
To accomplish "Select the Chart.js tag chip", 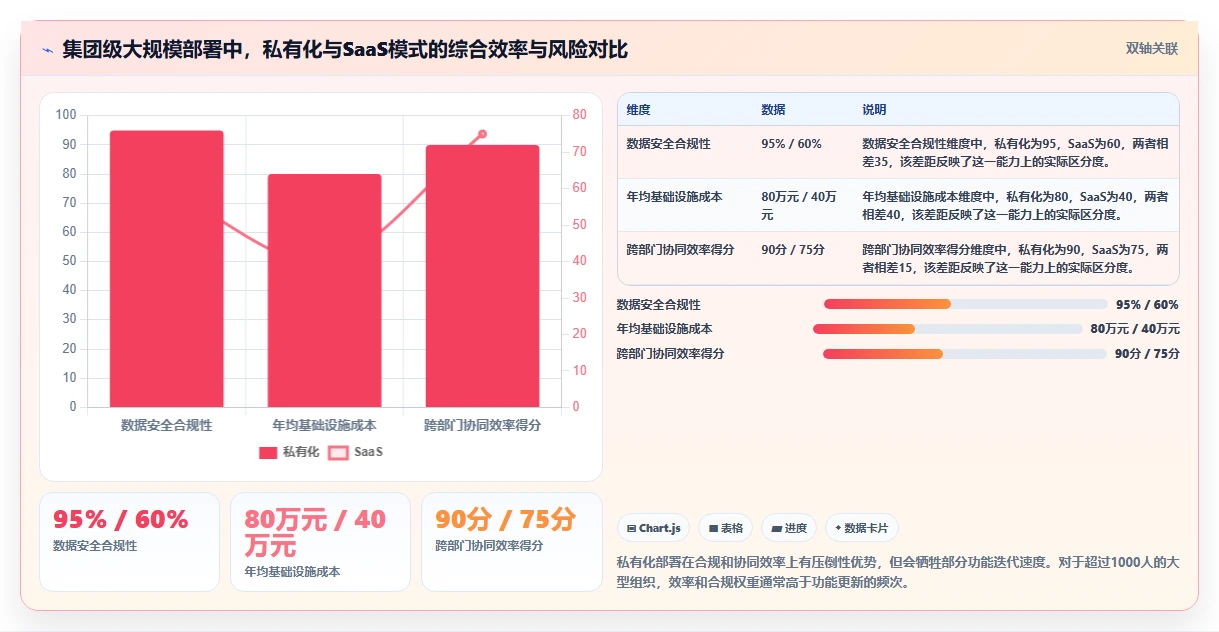I will 653,528.
